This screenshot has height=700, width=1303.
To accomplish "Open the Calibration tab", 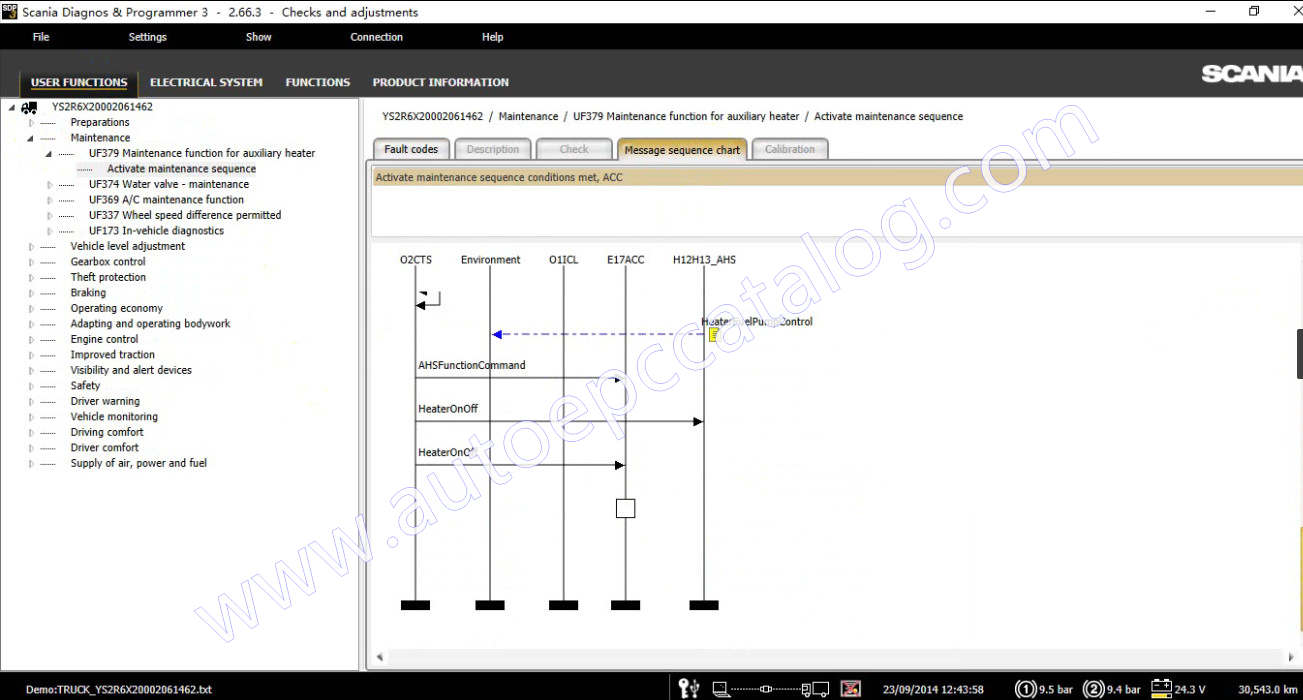I will 790,149.
